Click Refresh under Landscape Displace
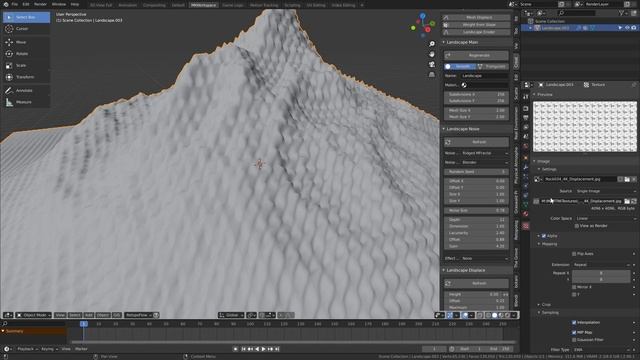640x360 pixels. click(476, 283)
